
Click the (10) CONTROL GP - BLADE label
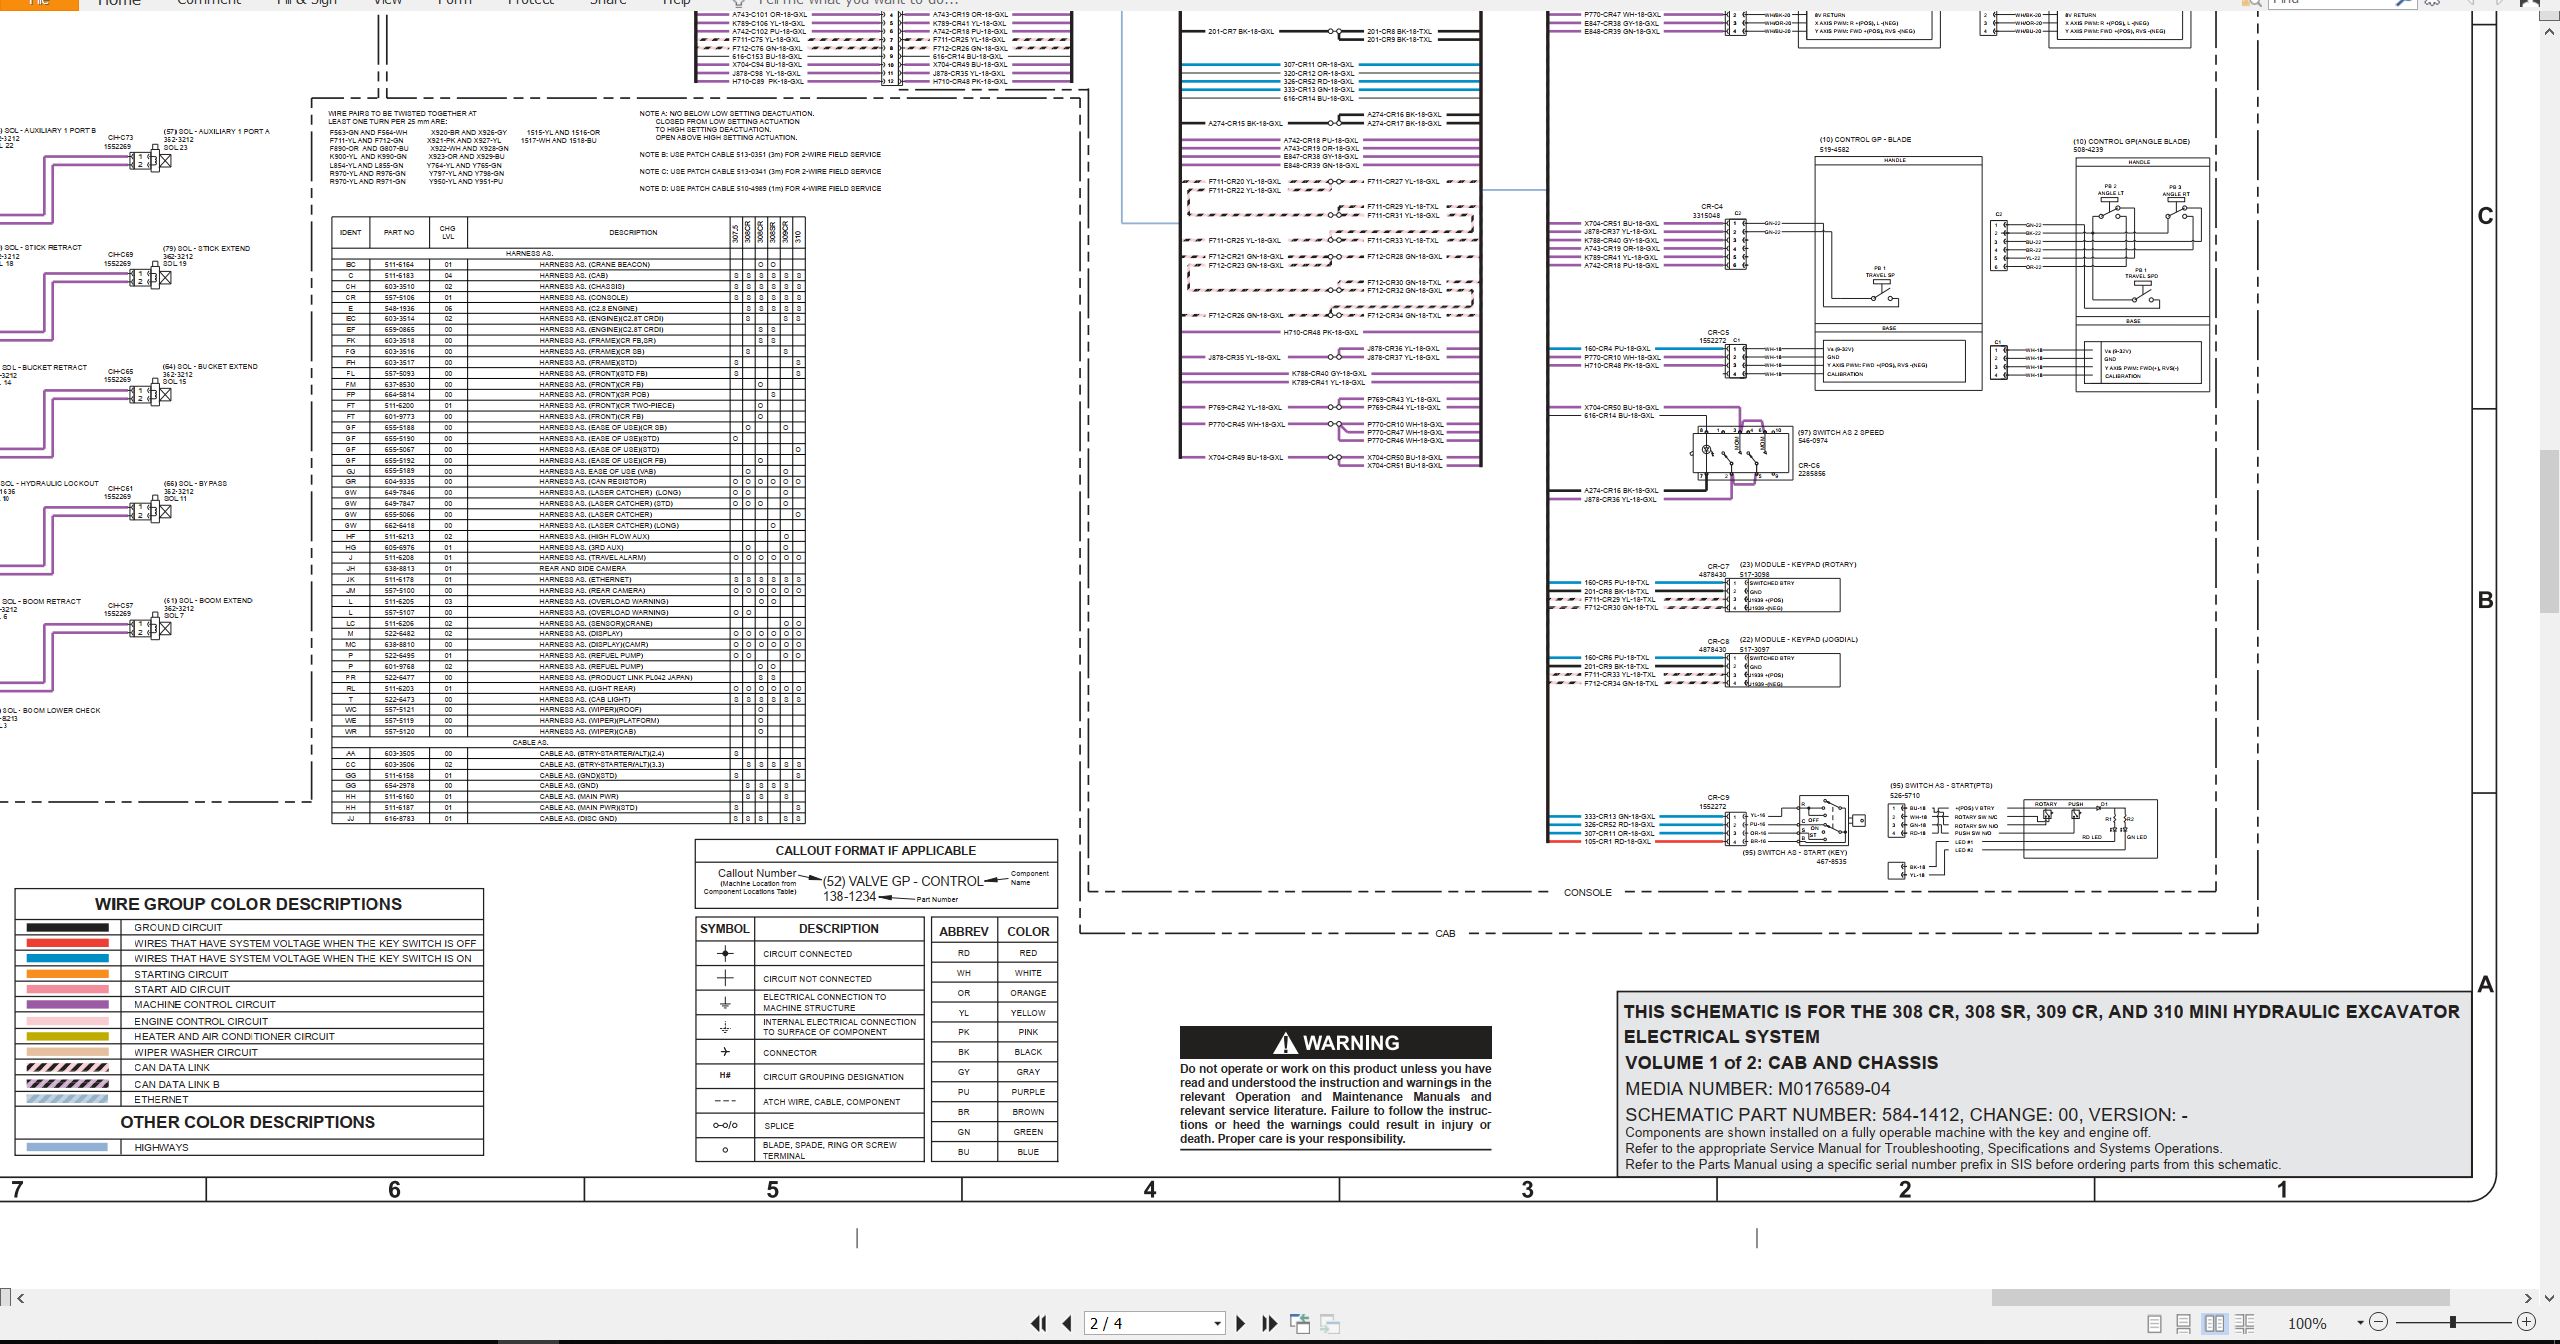point(1864,140)
